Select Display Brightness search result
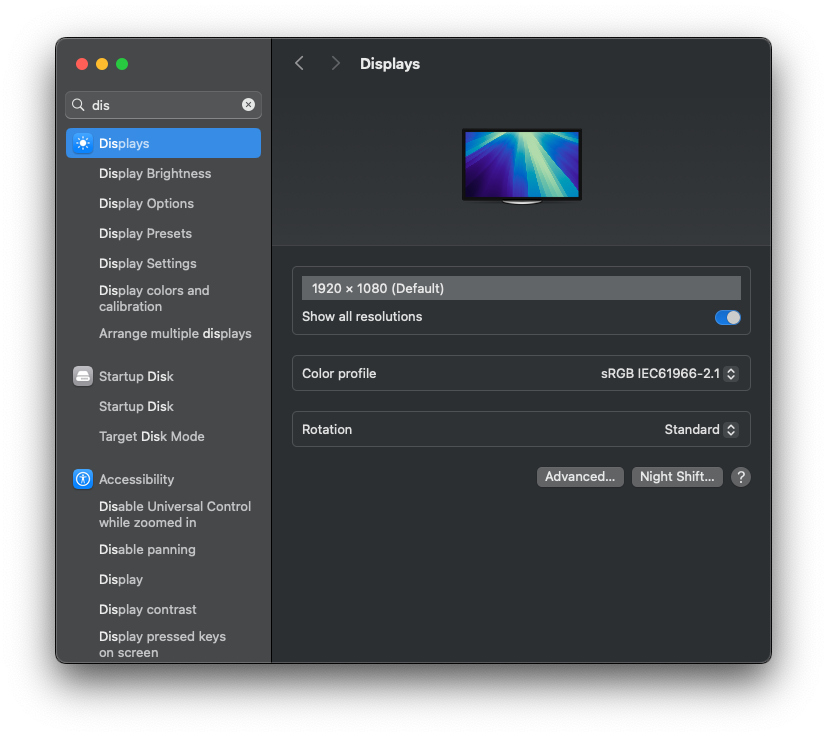827x737 pixels. (x=155, y=174)
